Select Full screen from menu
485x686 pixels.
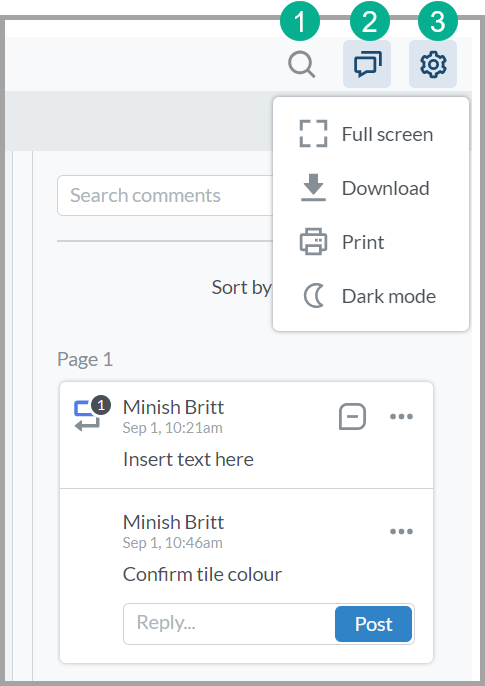[371, 134]
